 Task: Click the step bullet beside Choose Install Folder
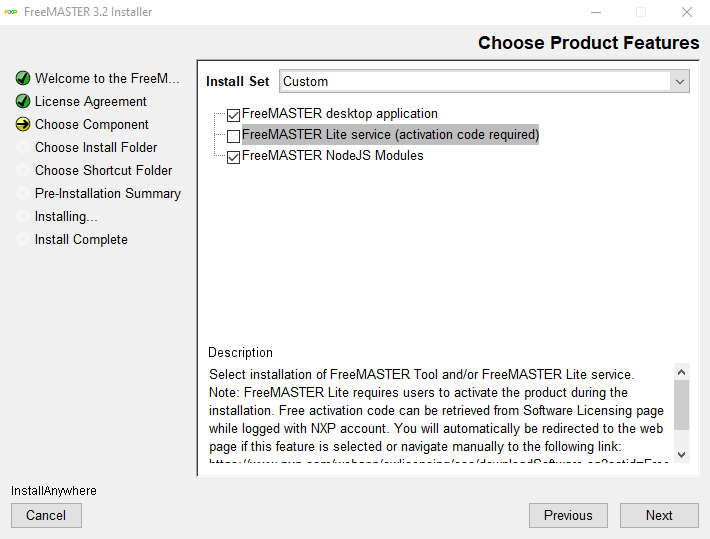(x=23, y=147)
